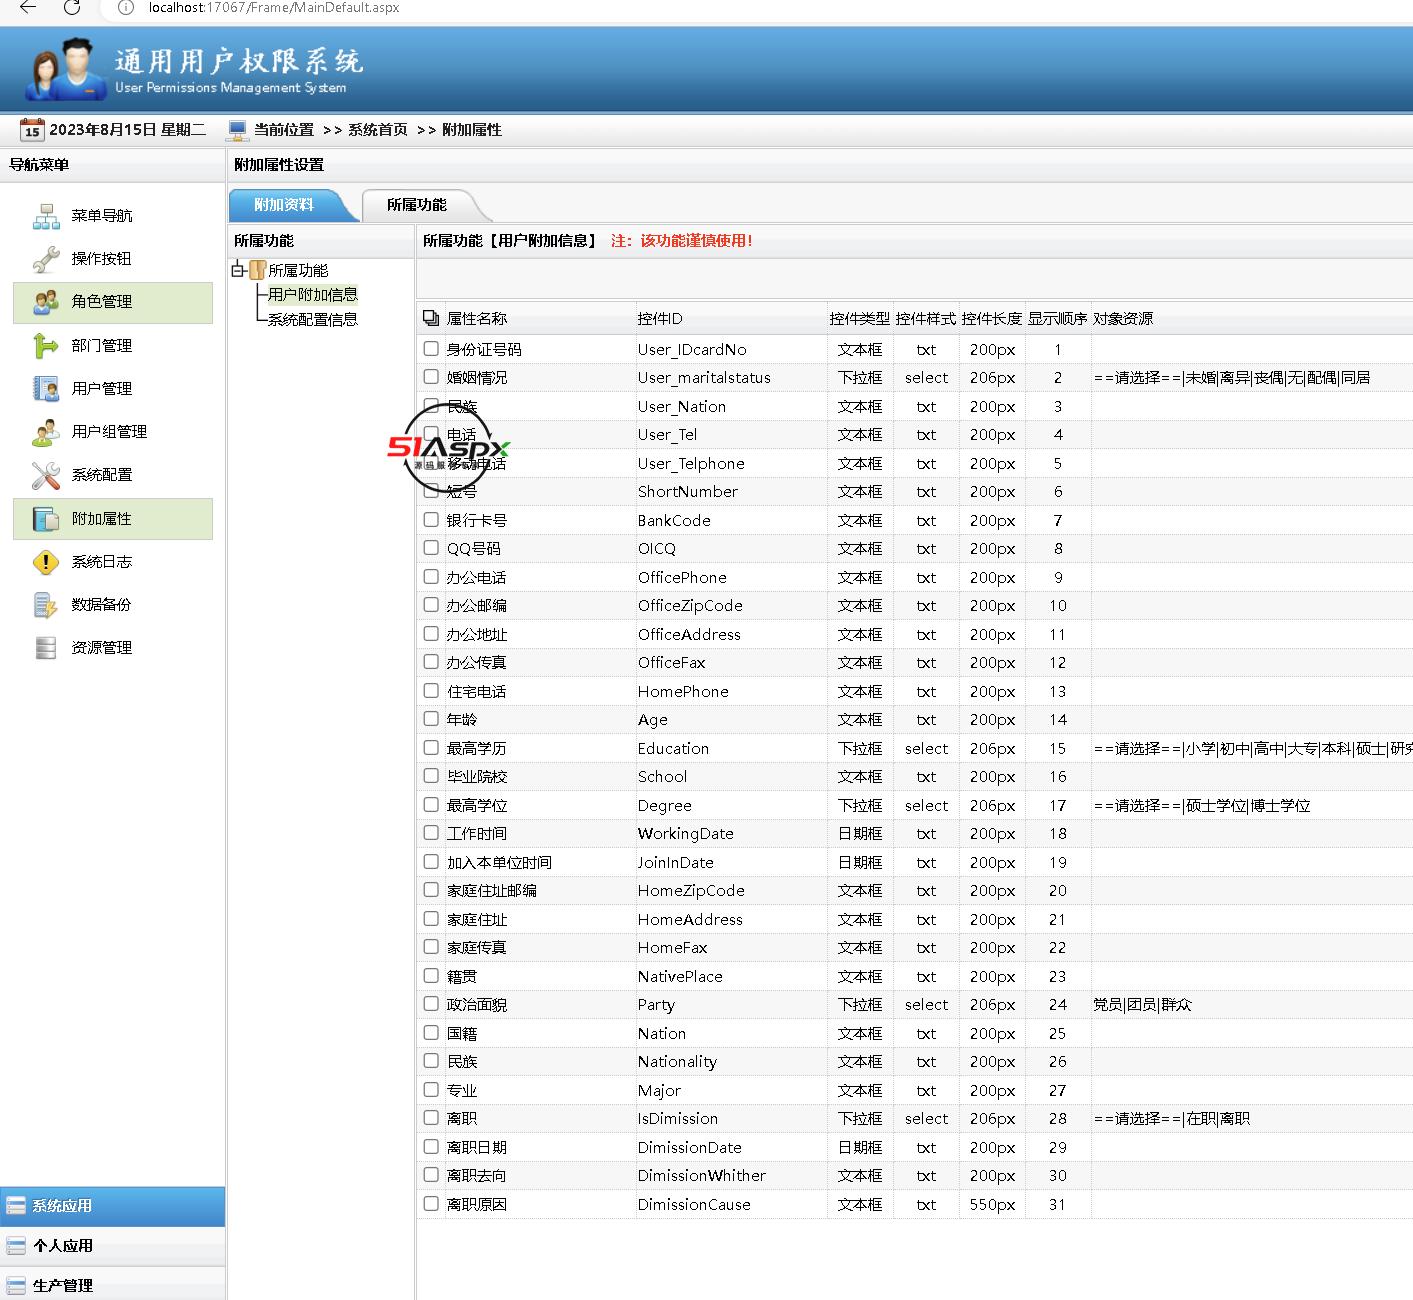Open 用户管理 by its icon
Image resolution: width=1413 pixels, height=1300 pixels.
point(46,389)
